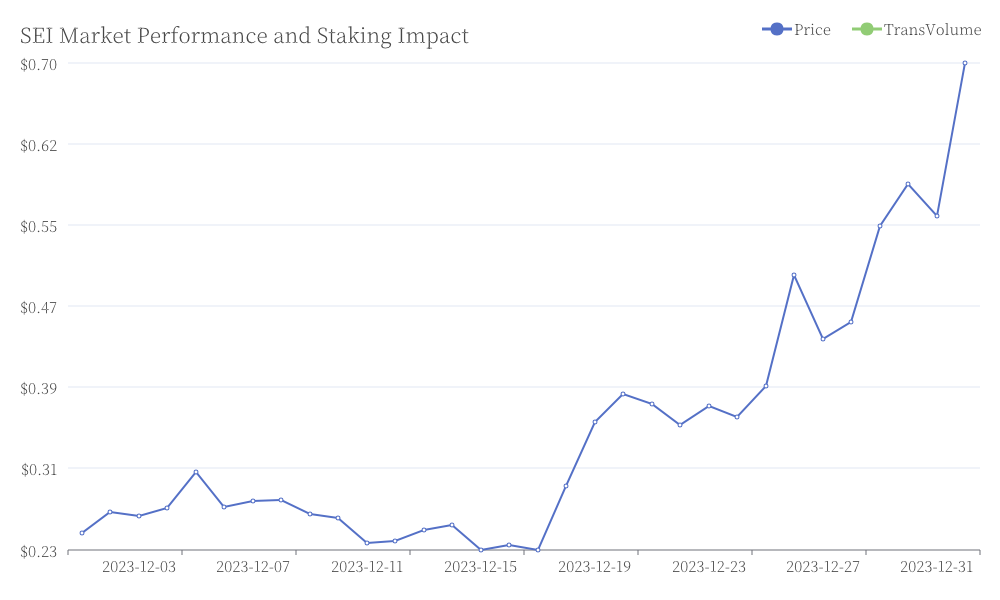The image size is (1000, 600).
Task: Select the early December local peak near $0.31
Action: 196,472
